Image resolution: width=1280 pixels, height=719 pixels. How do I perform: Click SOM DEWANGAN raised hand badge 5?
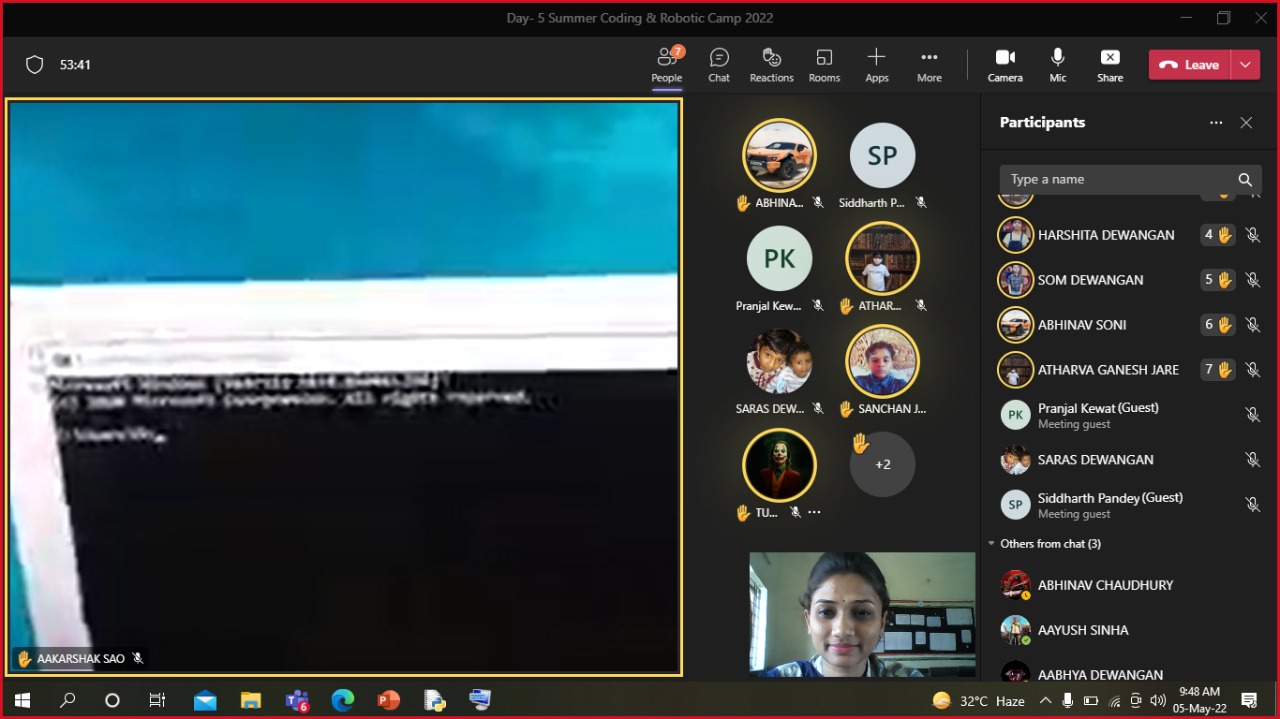pos(1218,280)
